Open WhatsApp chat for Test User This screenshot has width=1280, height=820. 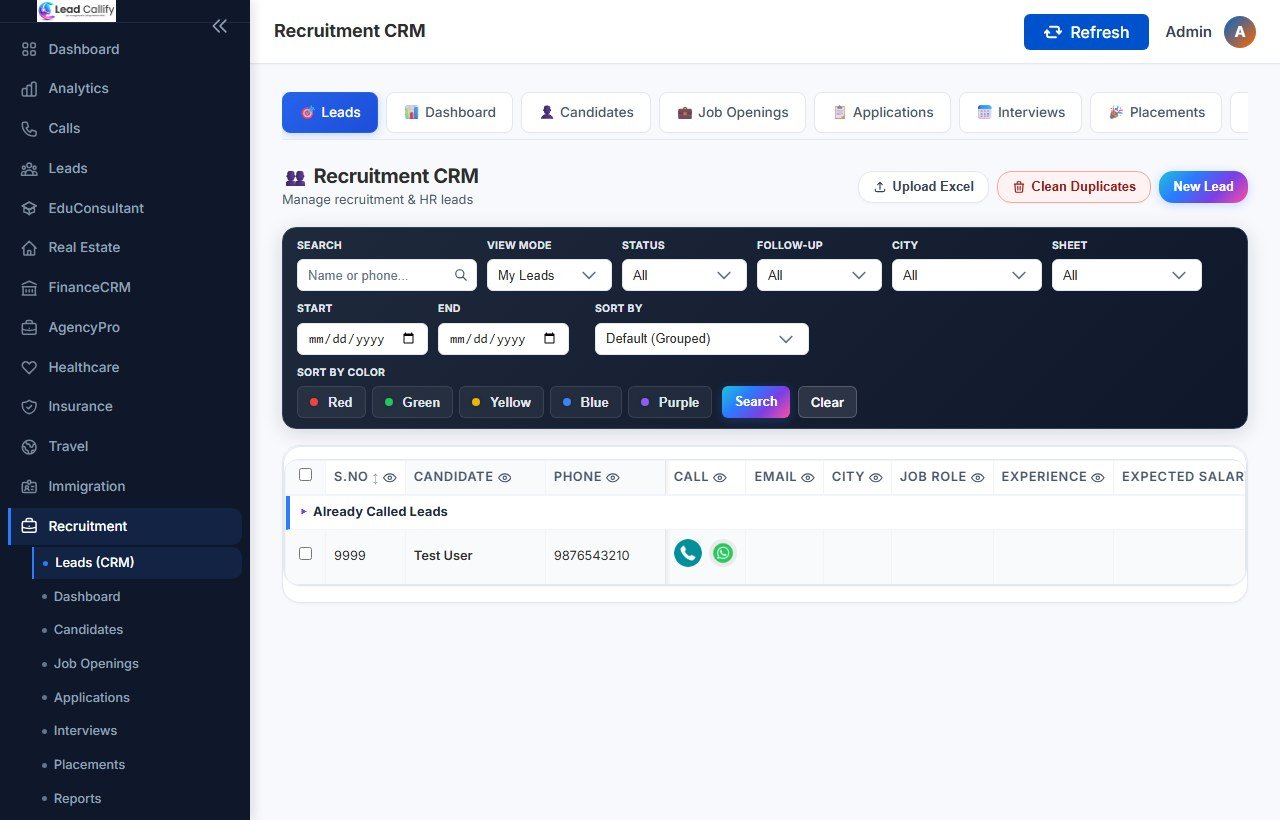click(x=723, y=553)
